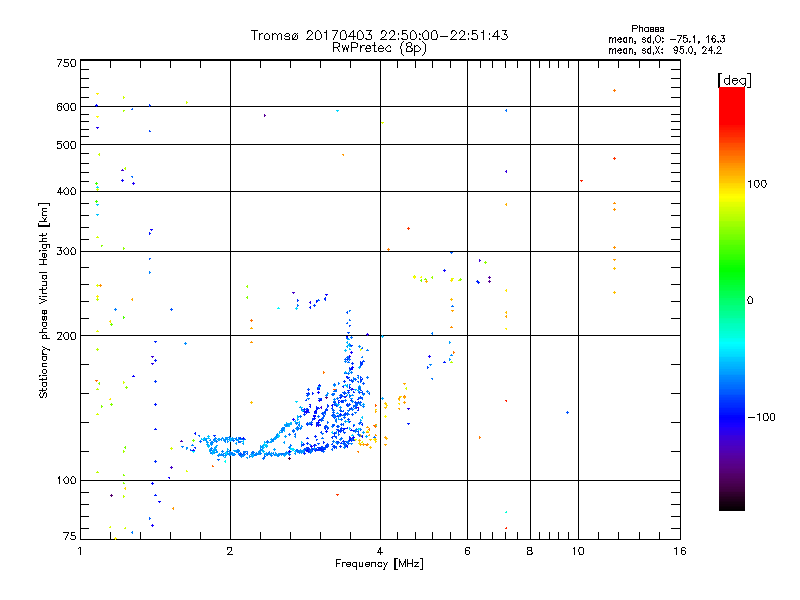800x600 pixels.
Task: Select the "RwPretec (8p)" subtitle
Action: (379, 48)
